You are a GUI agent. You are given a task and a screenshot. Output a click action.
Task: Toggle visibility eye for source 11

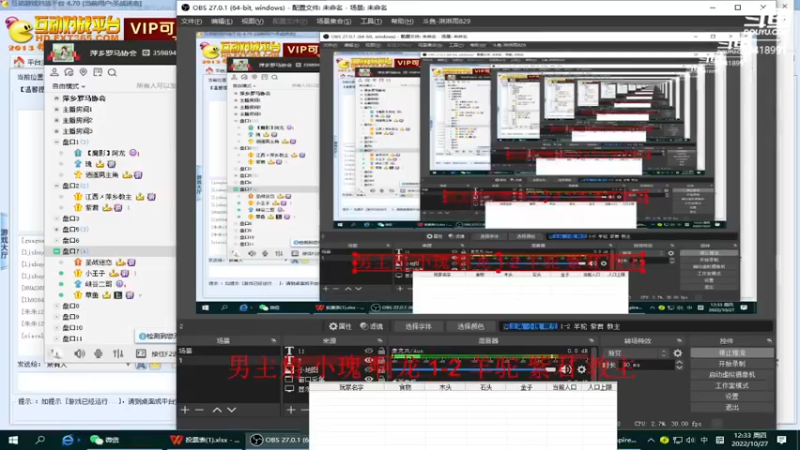368,351
